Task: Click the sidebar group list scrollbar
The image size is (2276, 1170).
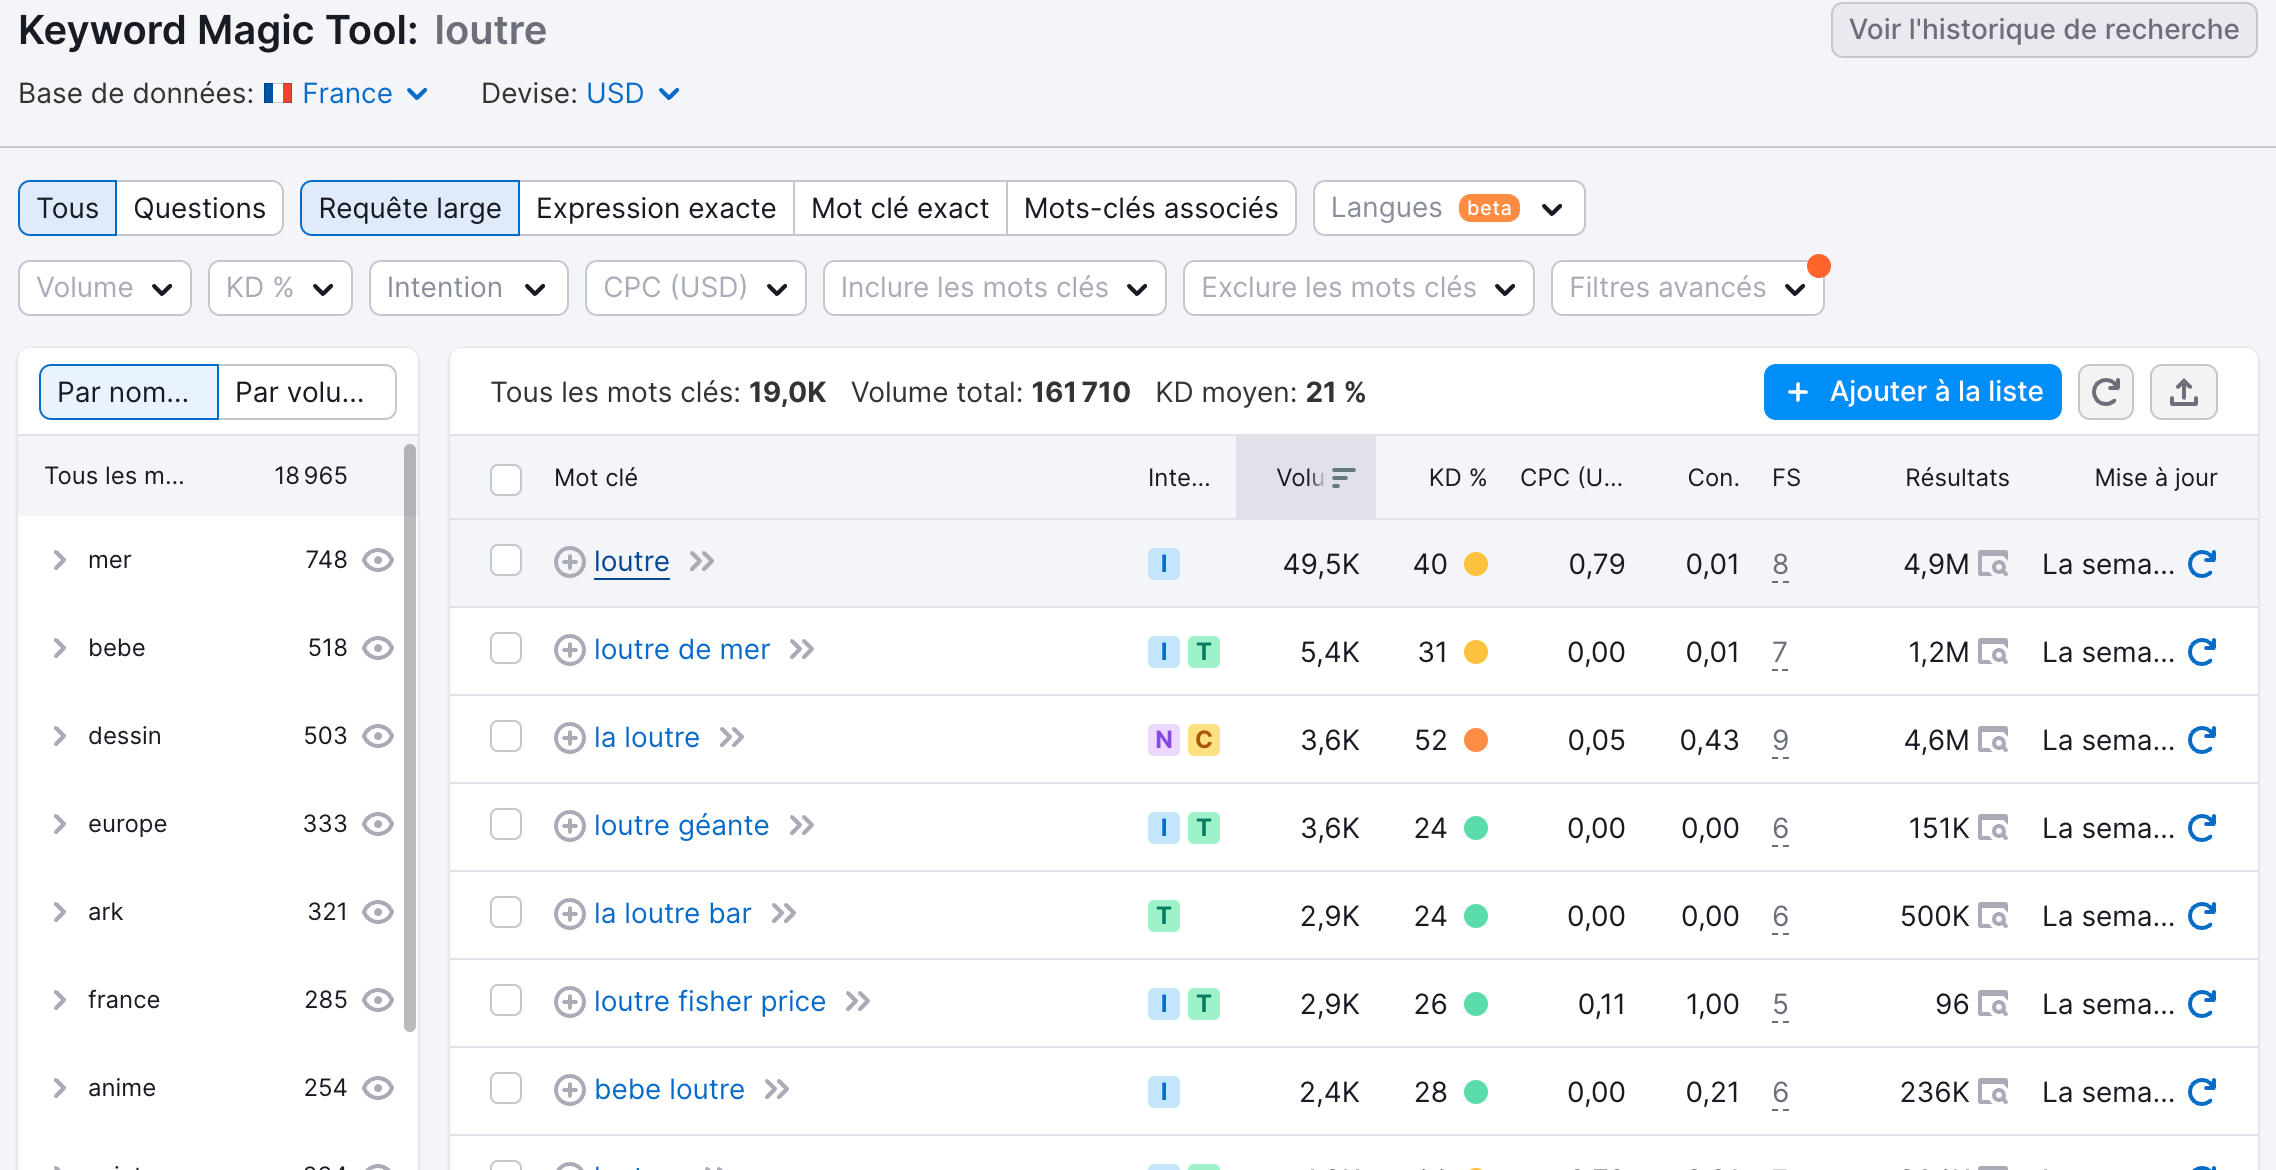Action: coord(409,736)
